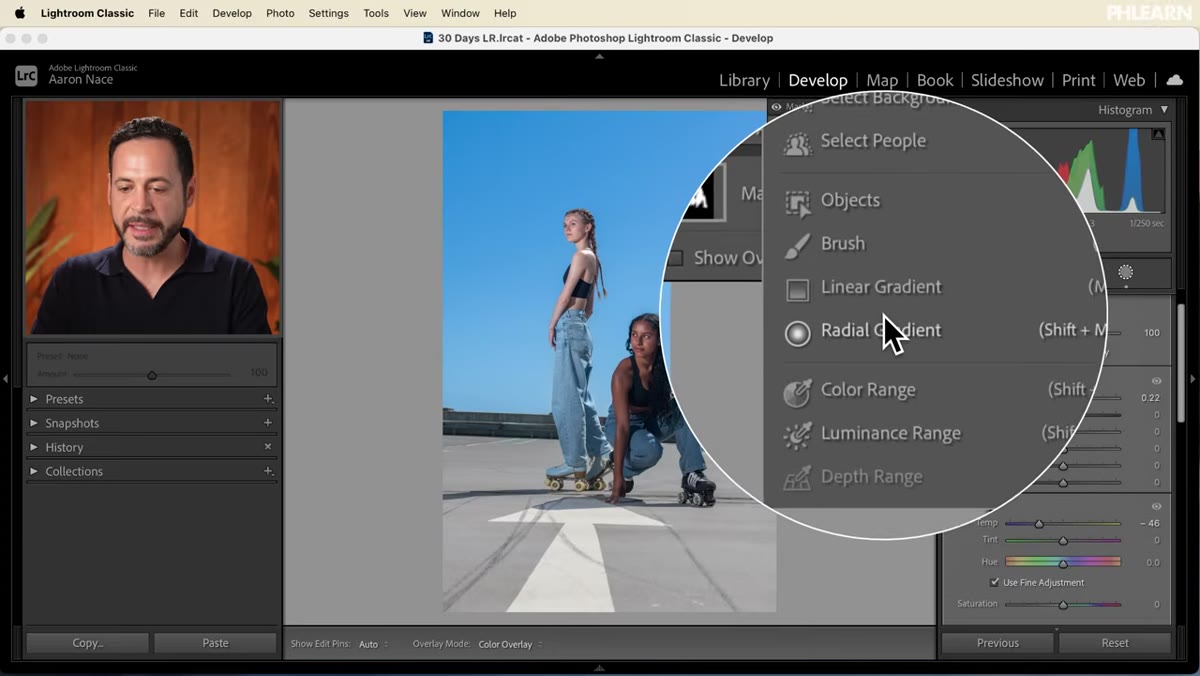Open the Settings menu
Image resolution: width=1200 pixels, height=676 pixels.
point(328,13)
